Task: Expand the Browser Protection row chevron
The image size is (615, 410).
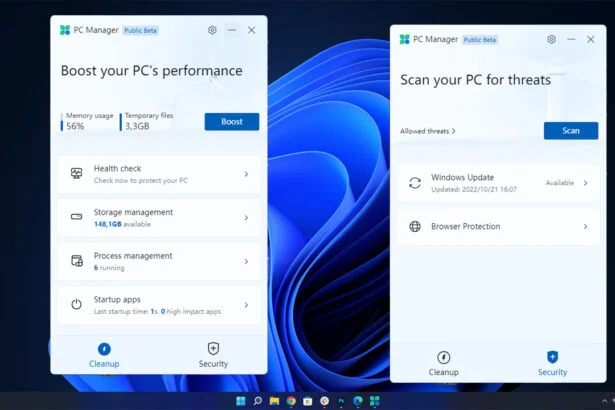Action: click(x=585, y=226)
